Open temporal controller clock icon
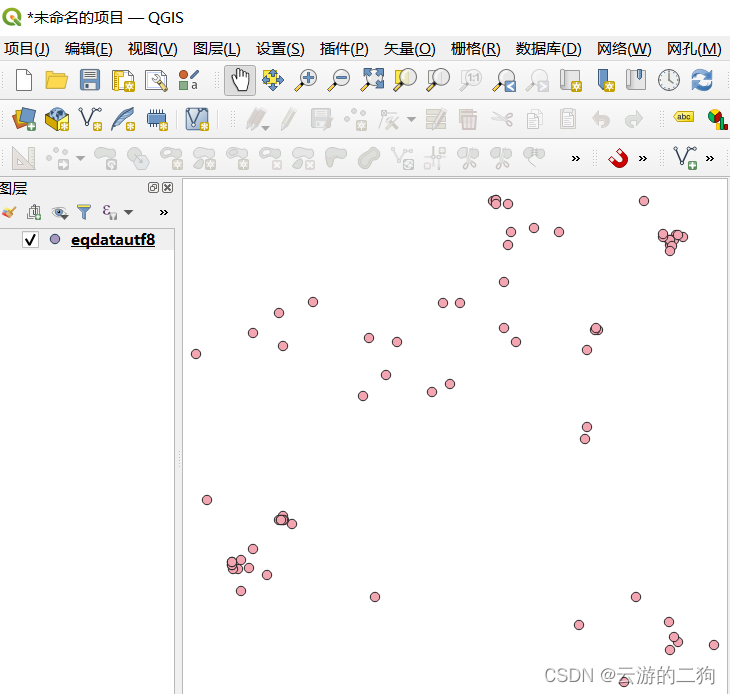 pos(669,80)
